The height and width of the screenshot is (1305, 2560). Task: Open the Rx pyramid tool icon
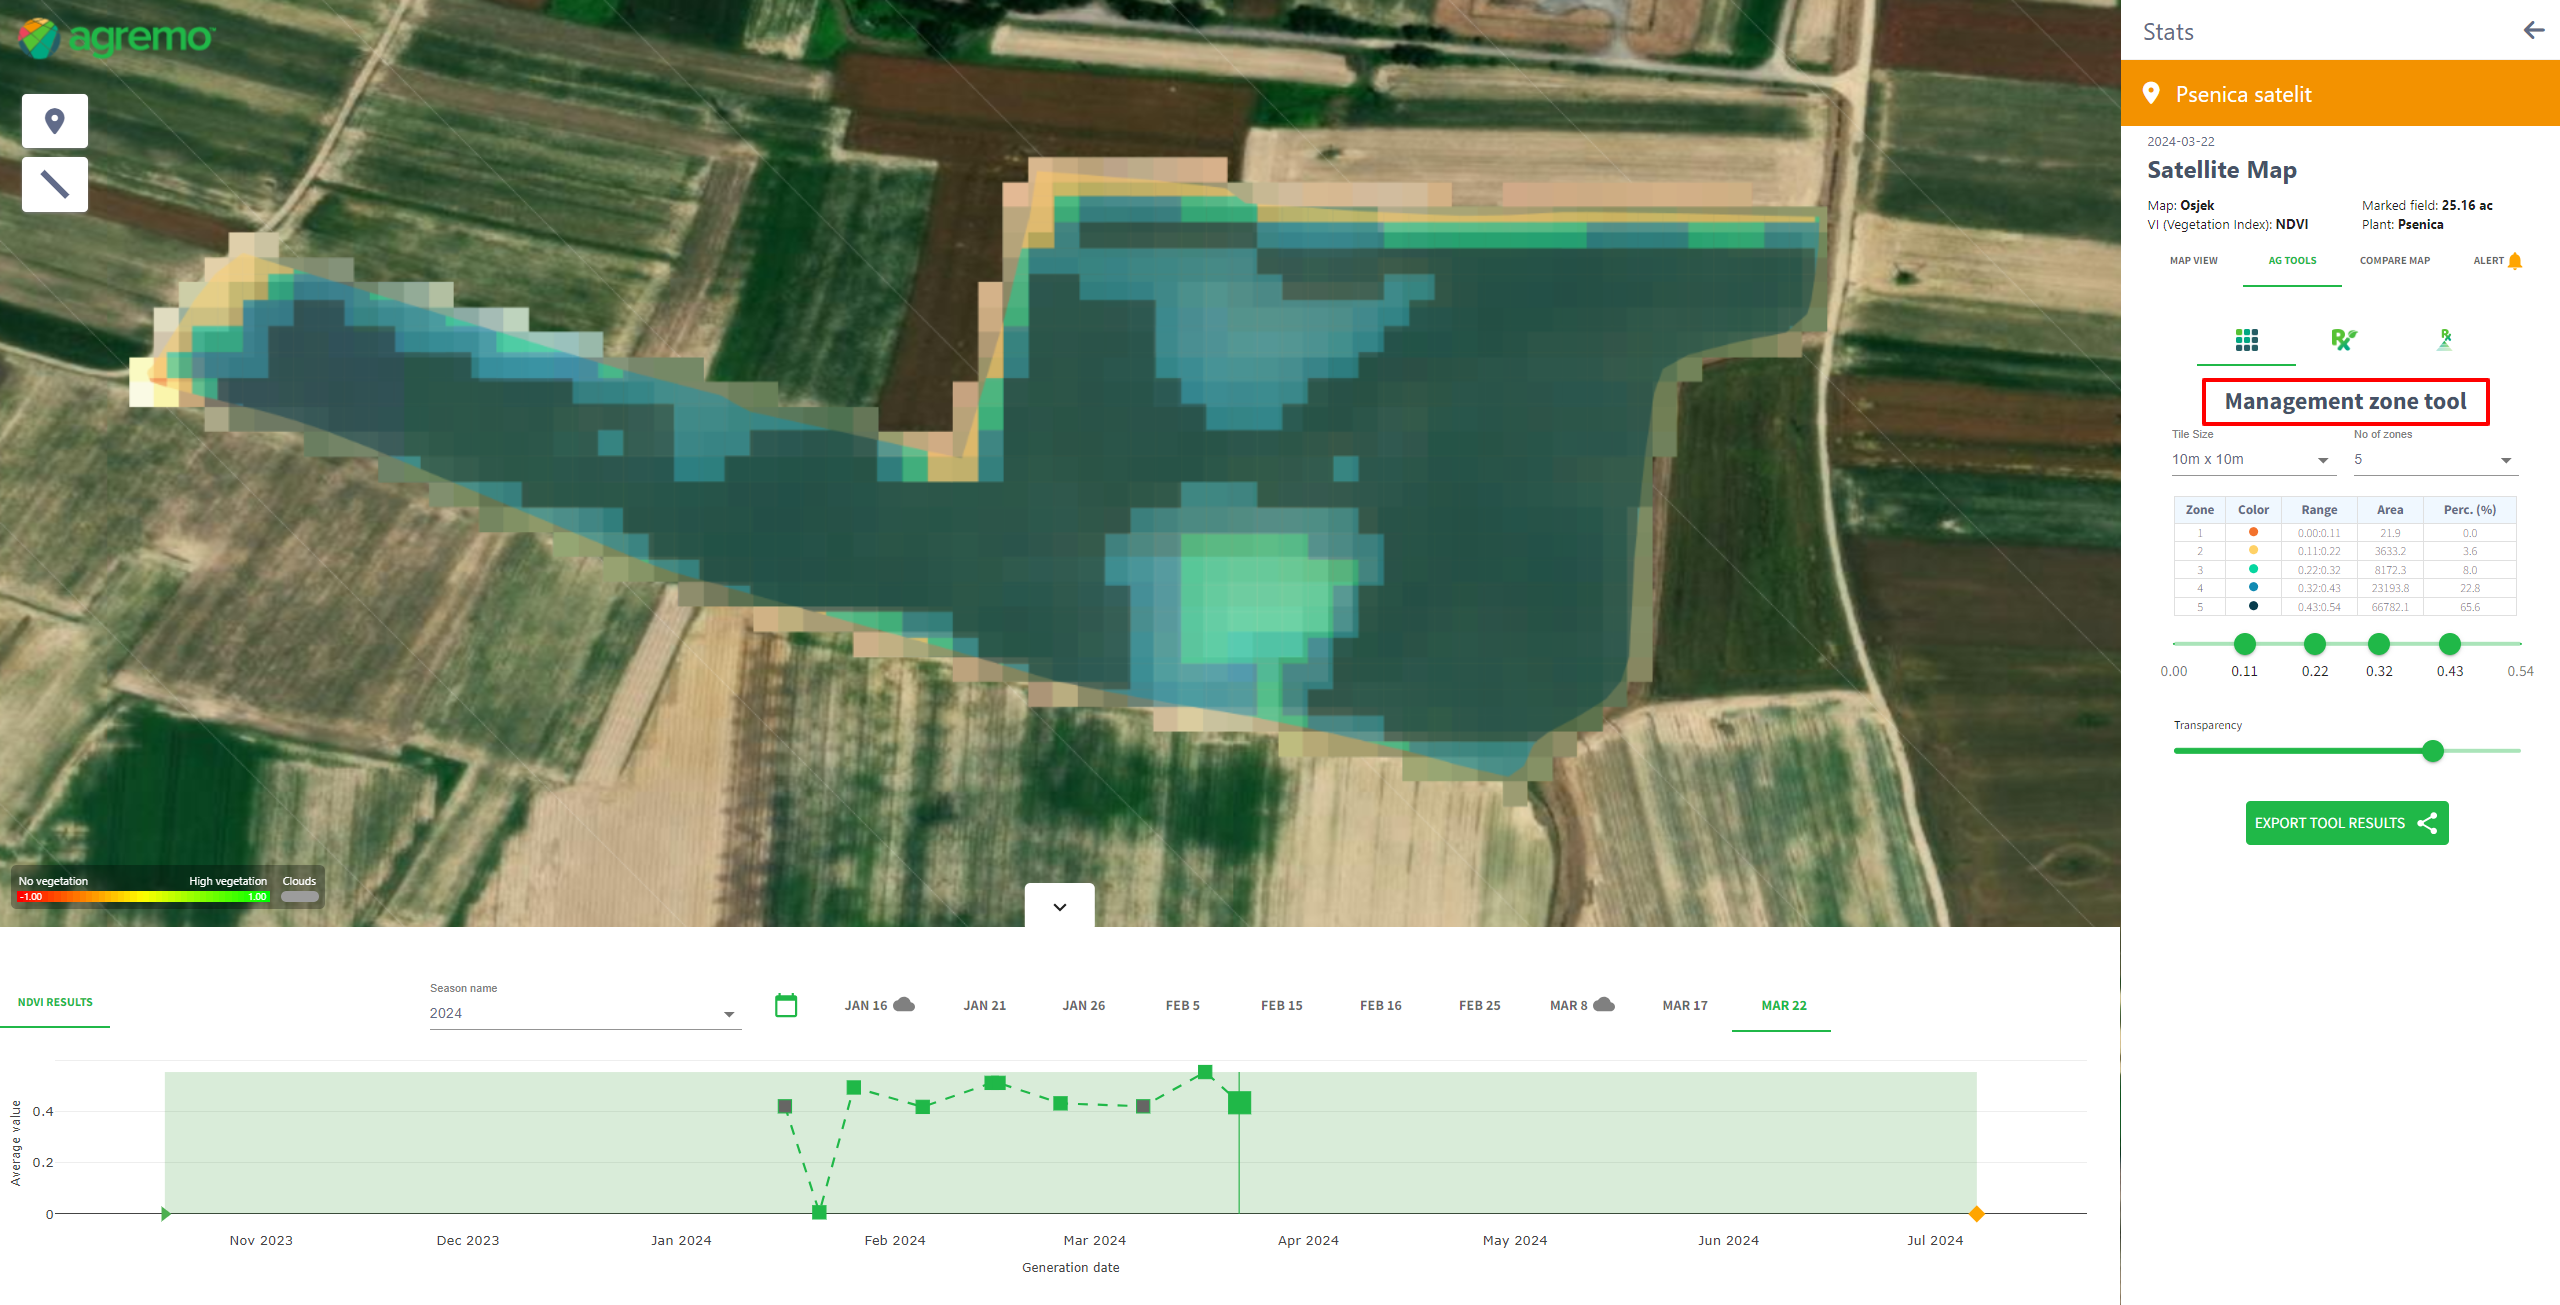click(x=2444, y=340)
